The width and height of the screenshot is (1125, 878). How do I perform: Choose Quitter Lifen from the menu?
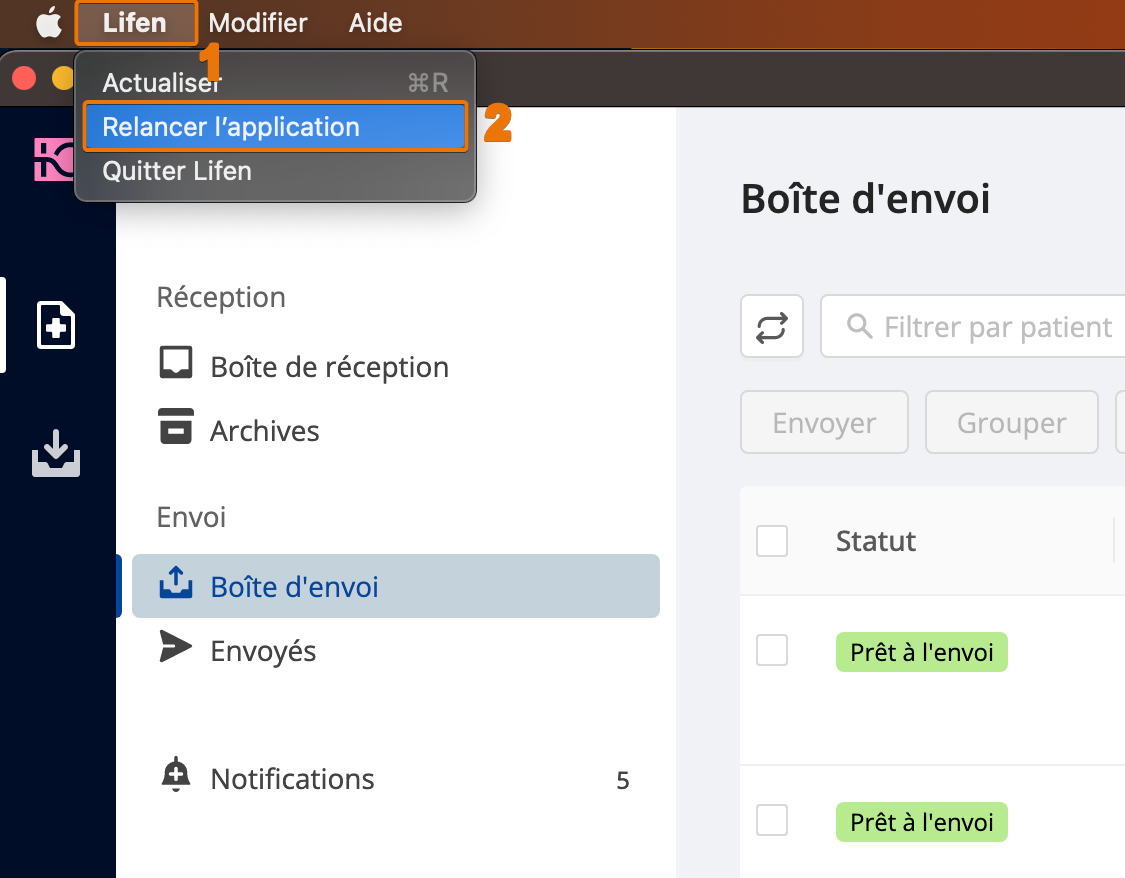click(x=276, y=171)
